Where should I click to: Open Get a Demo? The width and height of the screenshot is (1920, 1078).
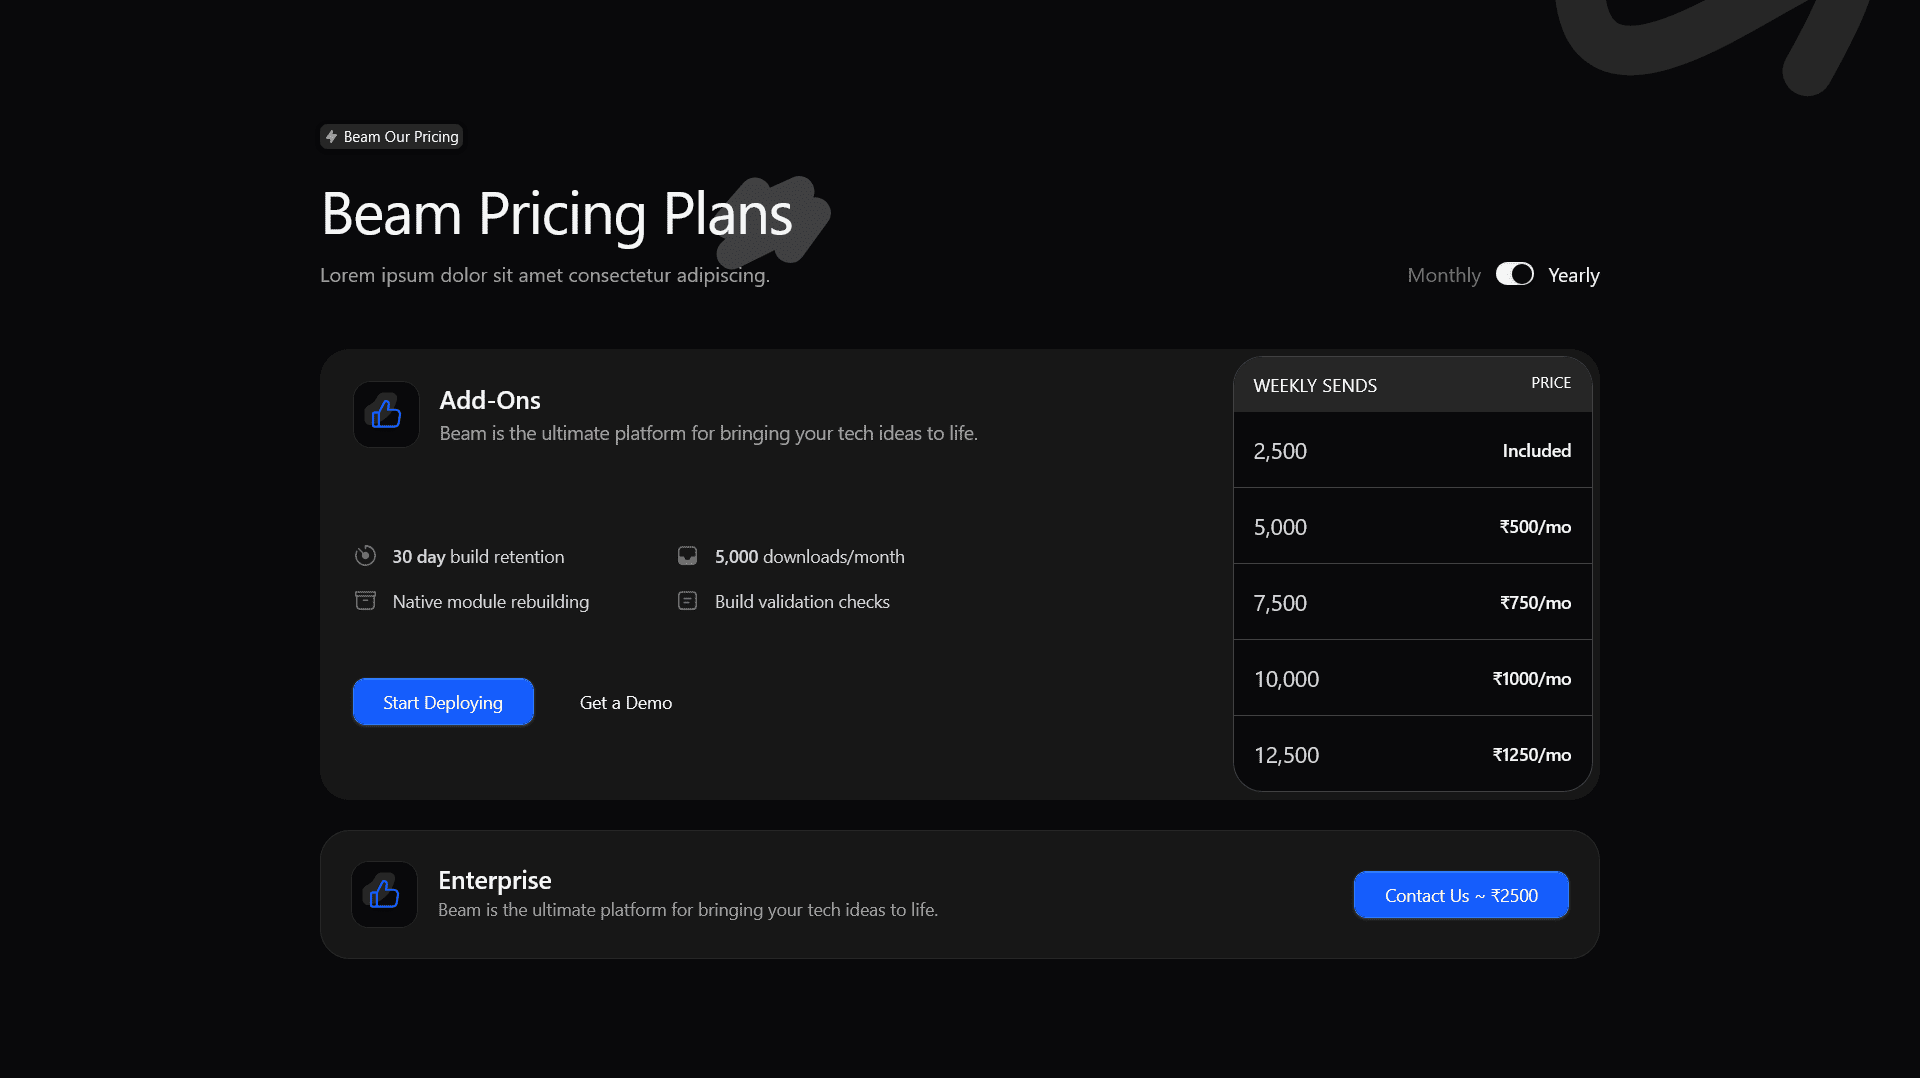pyautogui.click(x=625, y=702)
